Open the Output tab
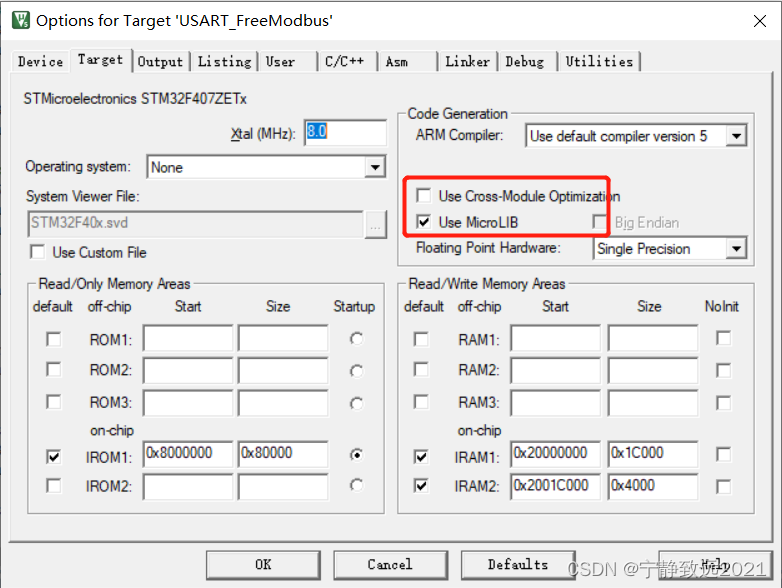This screenshot has height=588, width=782. 161,62
